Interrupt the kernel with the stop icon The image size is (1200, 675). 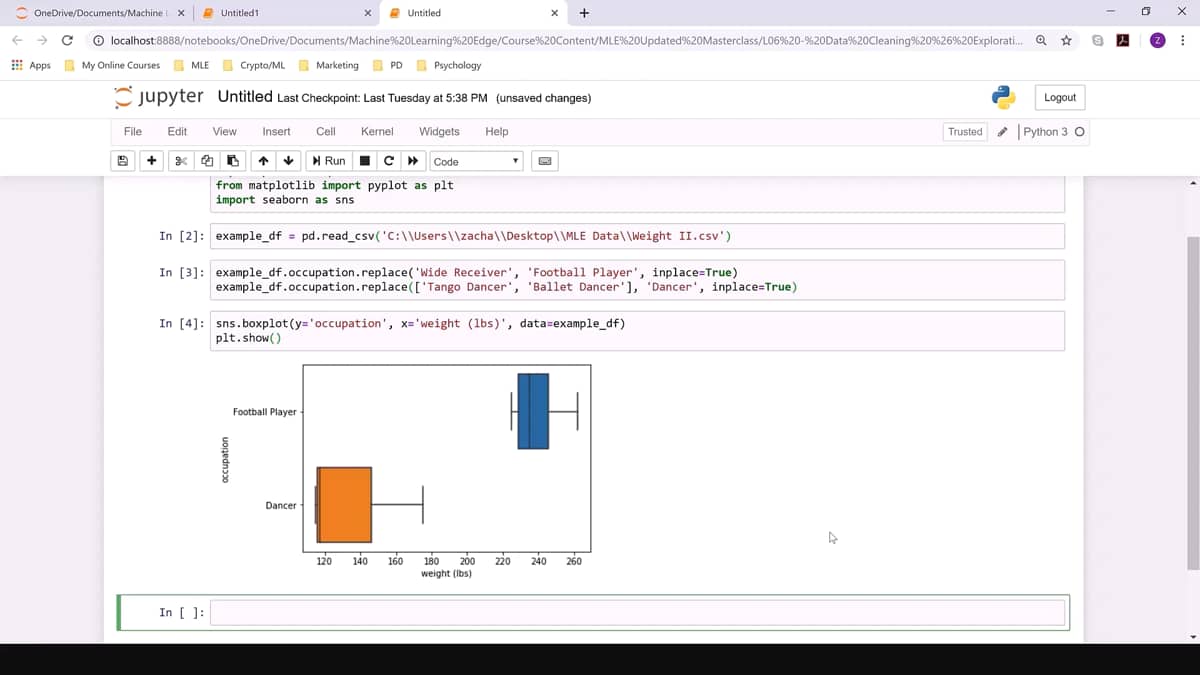365,161
